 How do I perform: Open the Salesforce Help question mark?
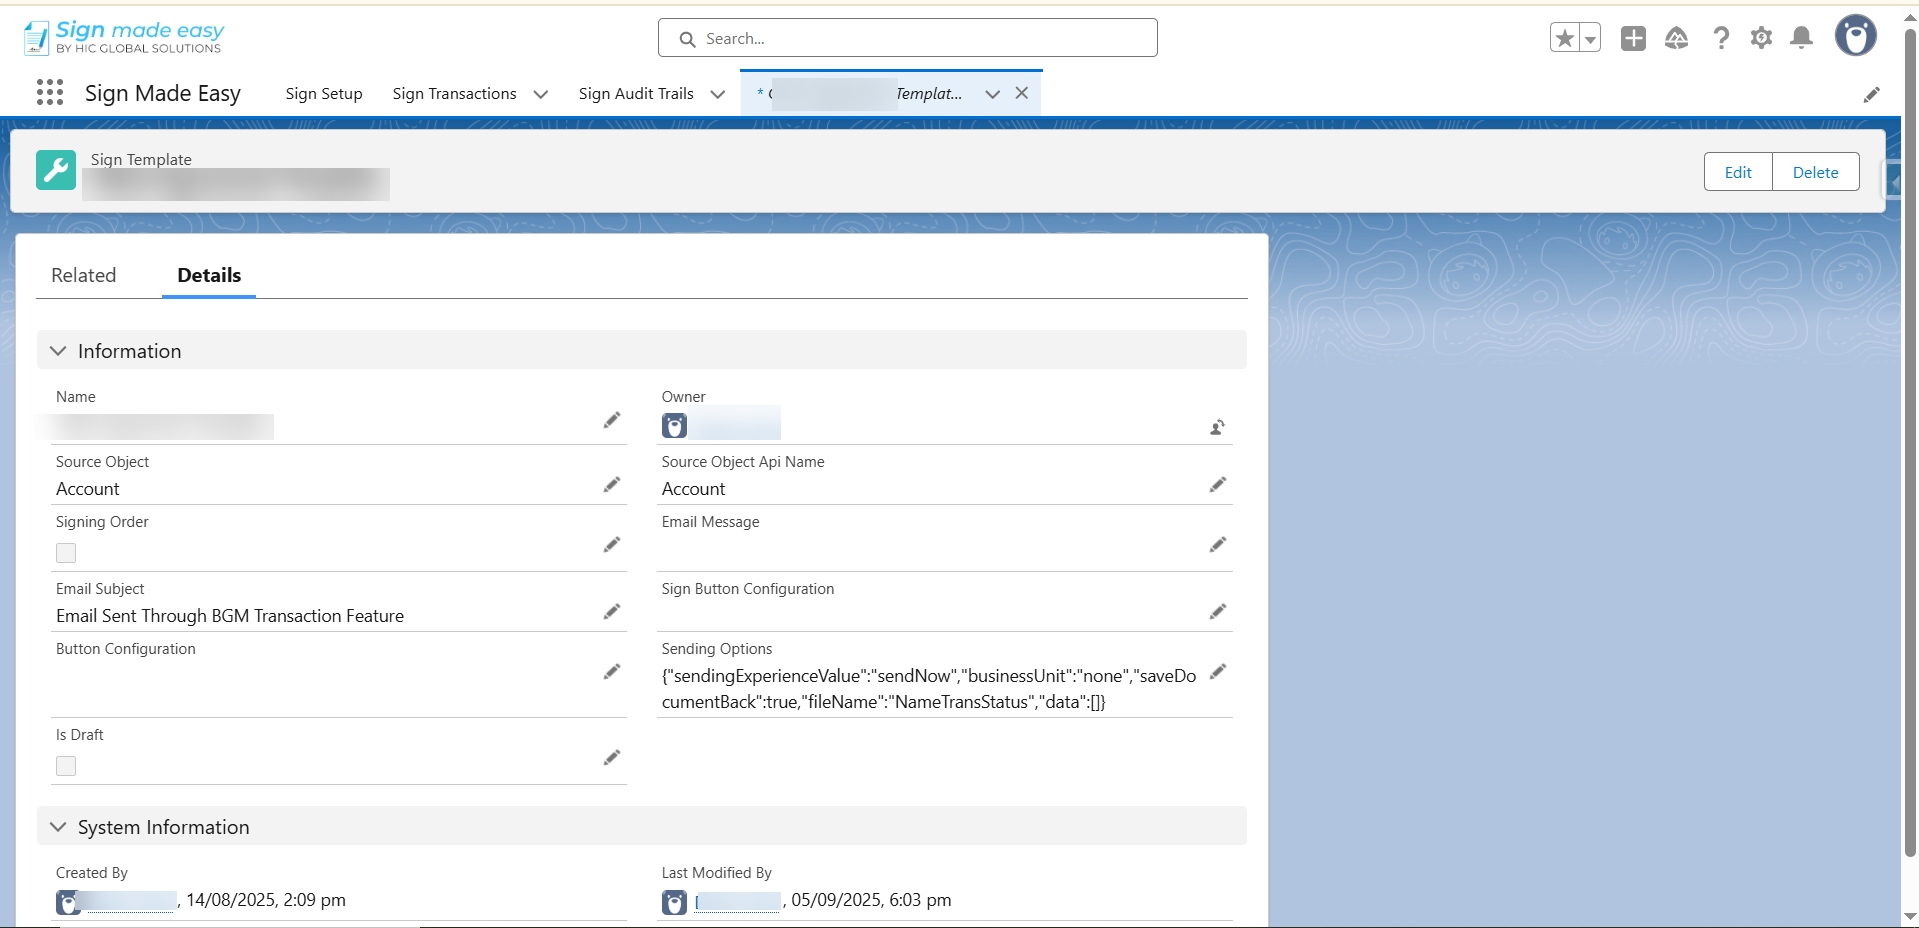(1721, 38)
